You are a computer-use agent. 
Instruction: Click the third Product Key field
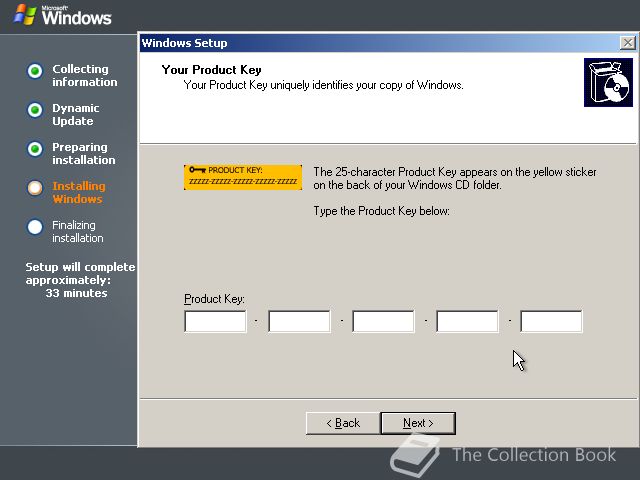(383, 321)
